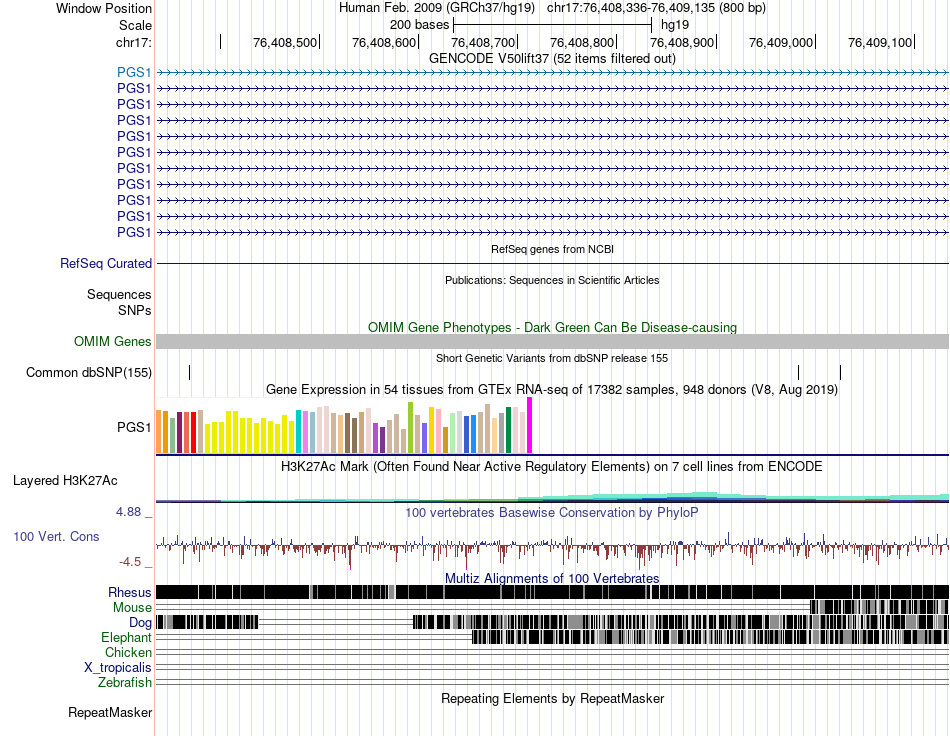Click Short Genetic Variants from dbSNP title
Image resolution: width=950 pixels, height=736 pixels.
[552, 359]
